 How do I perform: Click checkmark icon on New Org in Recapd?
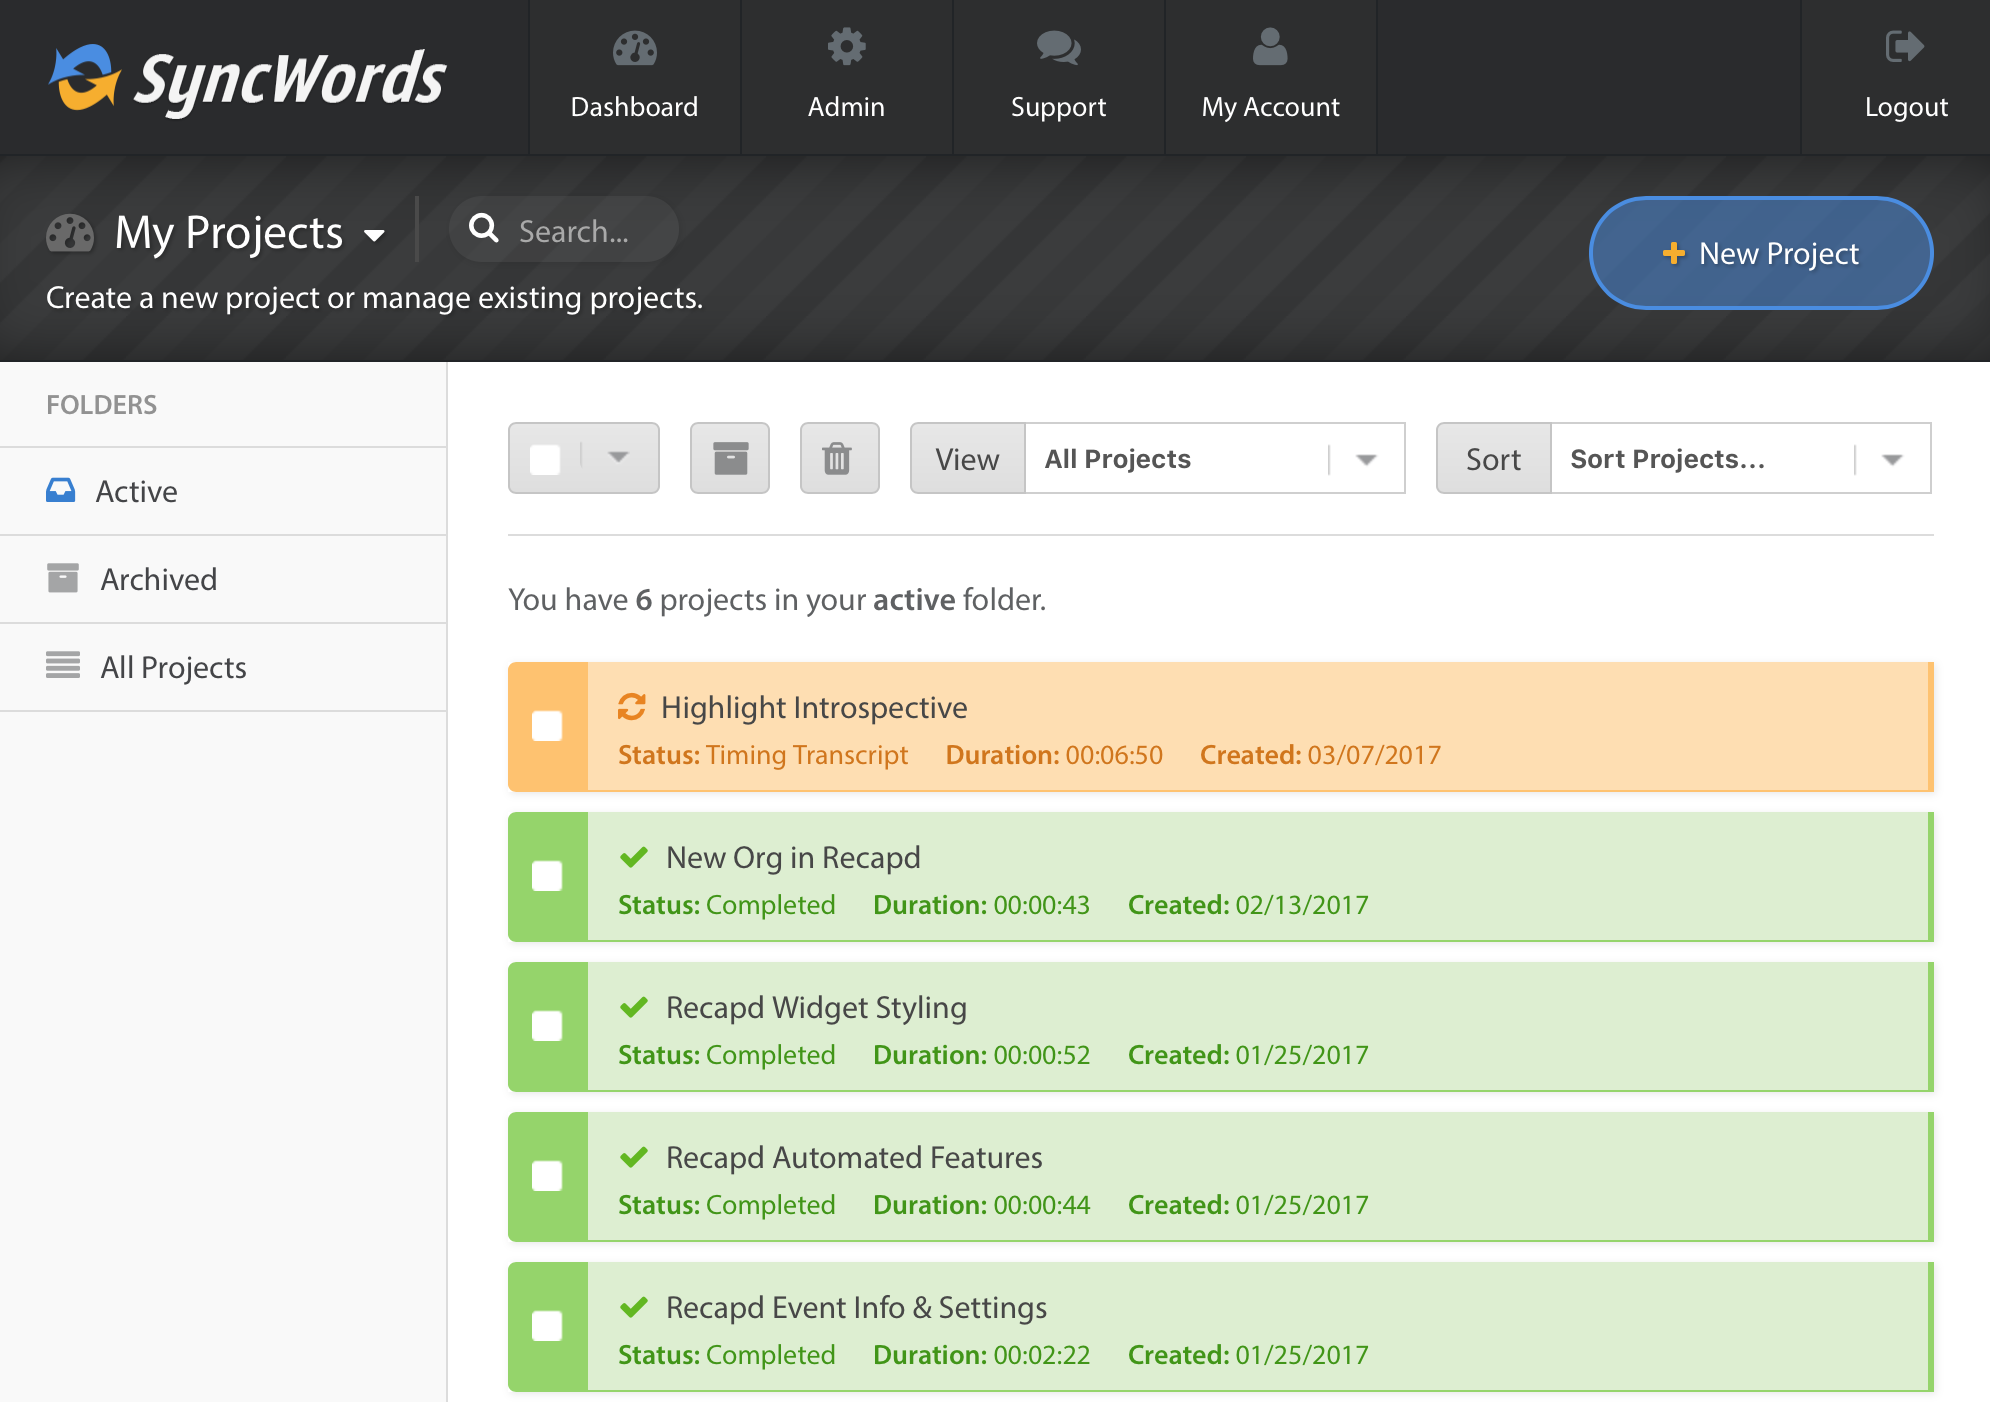point(634,857)
